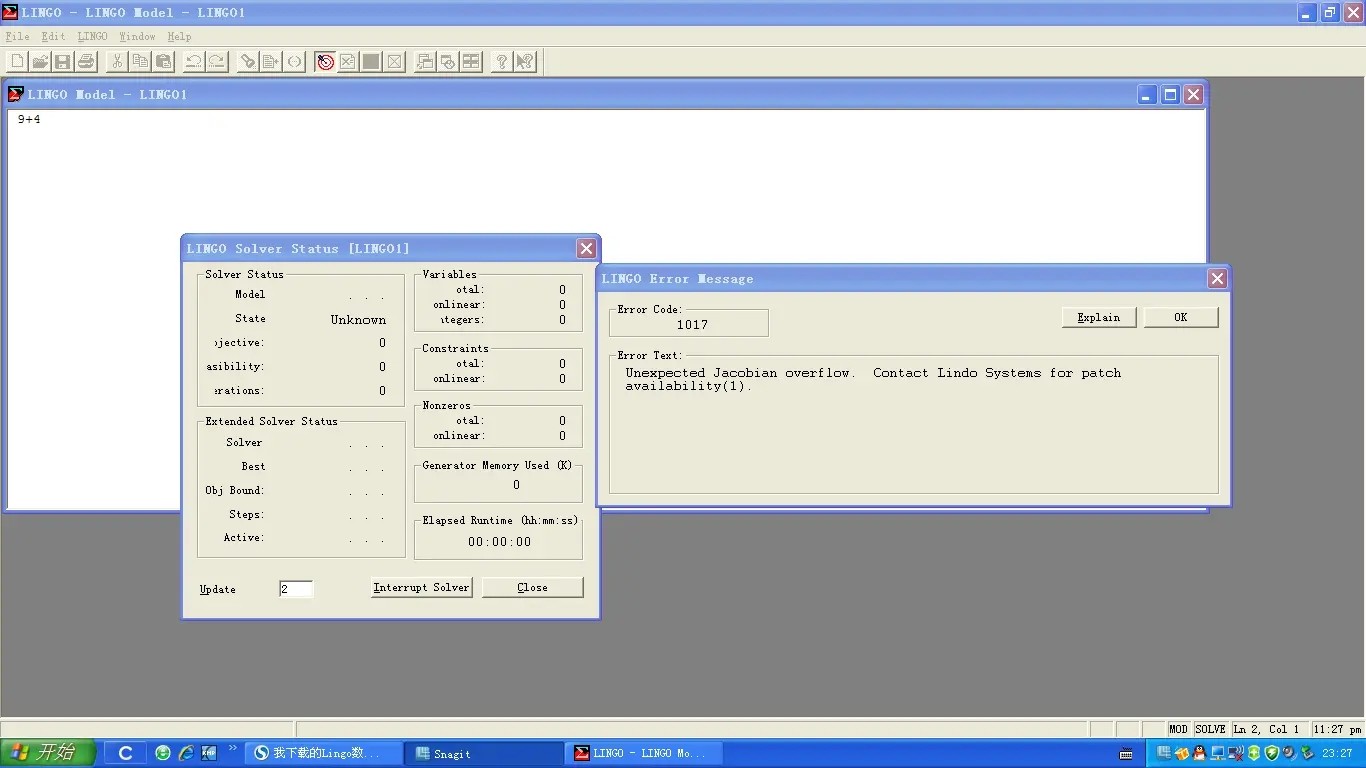1366x768 pixels.
Task: Click the MOD indicator in status bar
Action: (x=1178, y=729)
